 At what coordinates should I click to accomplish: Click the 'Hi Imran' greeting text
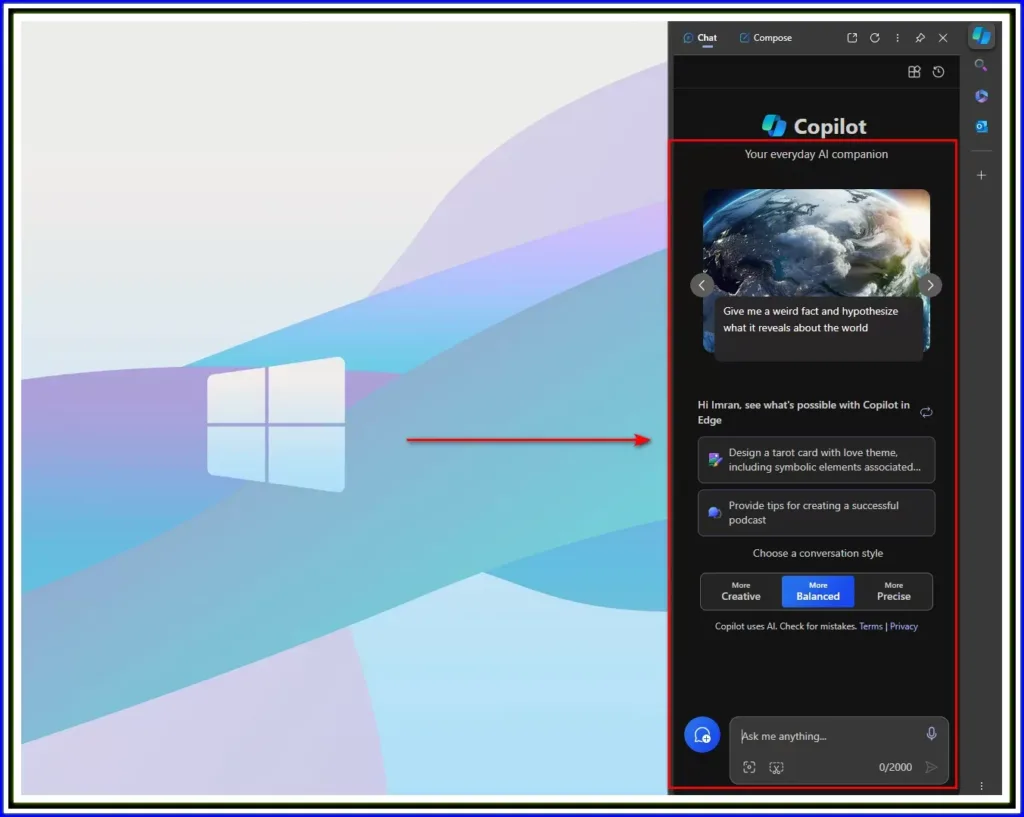point(803,412)
